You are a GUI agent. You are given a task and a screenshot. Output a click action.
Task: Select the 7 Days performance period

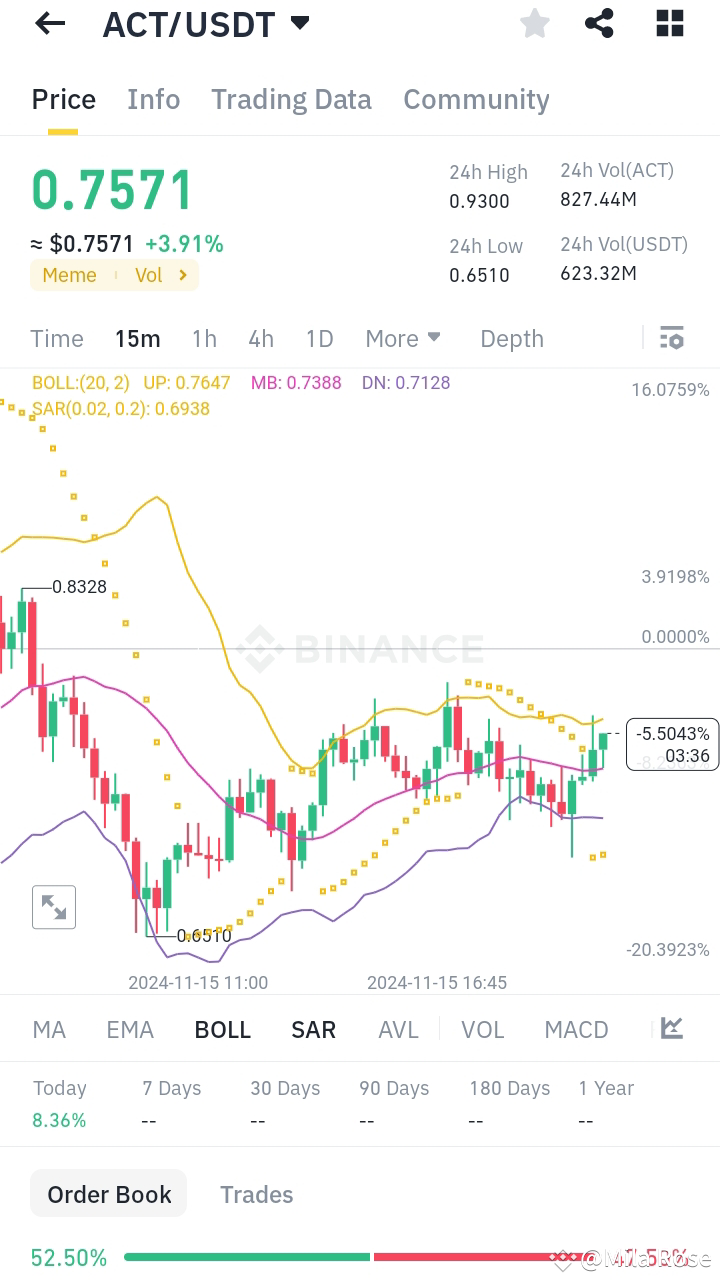171,1088
